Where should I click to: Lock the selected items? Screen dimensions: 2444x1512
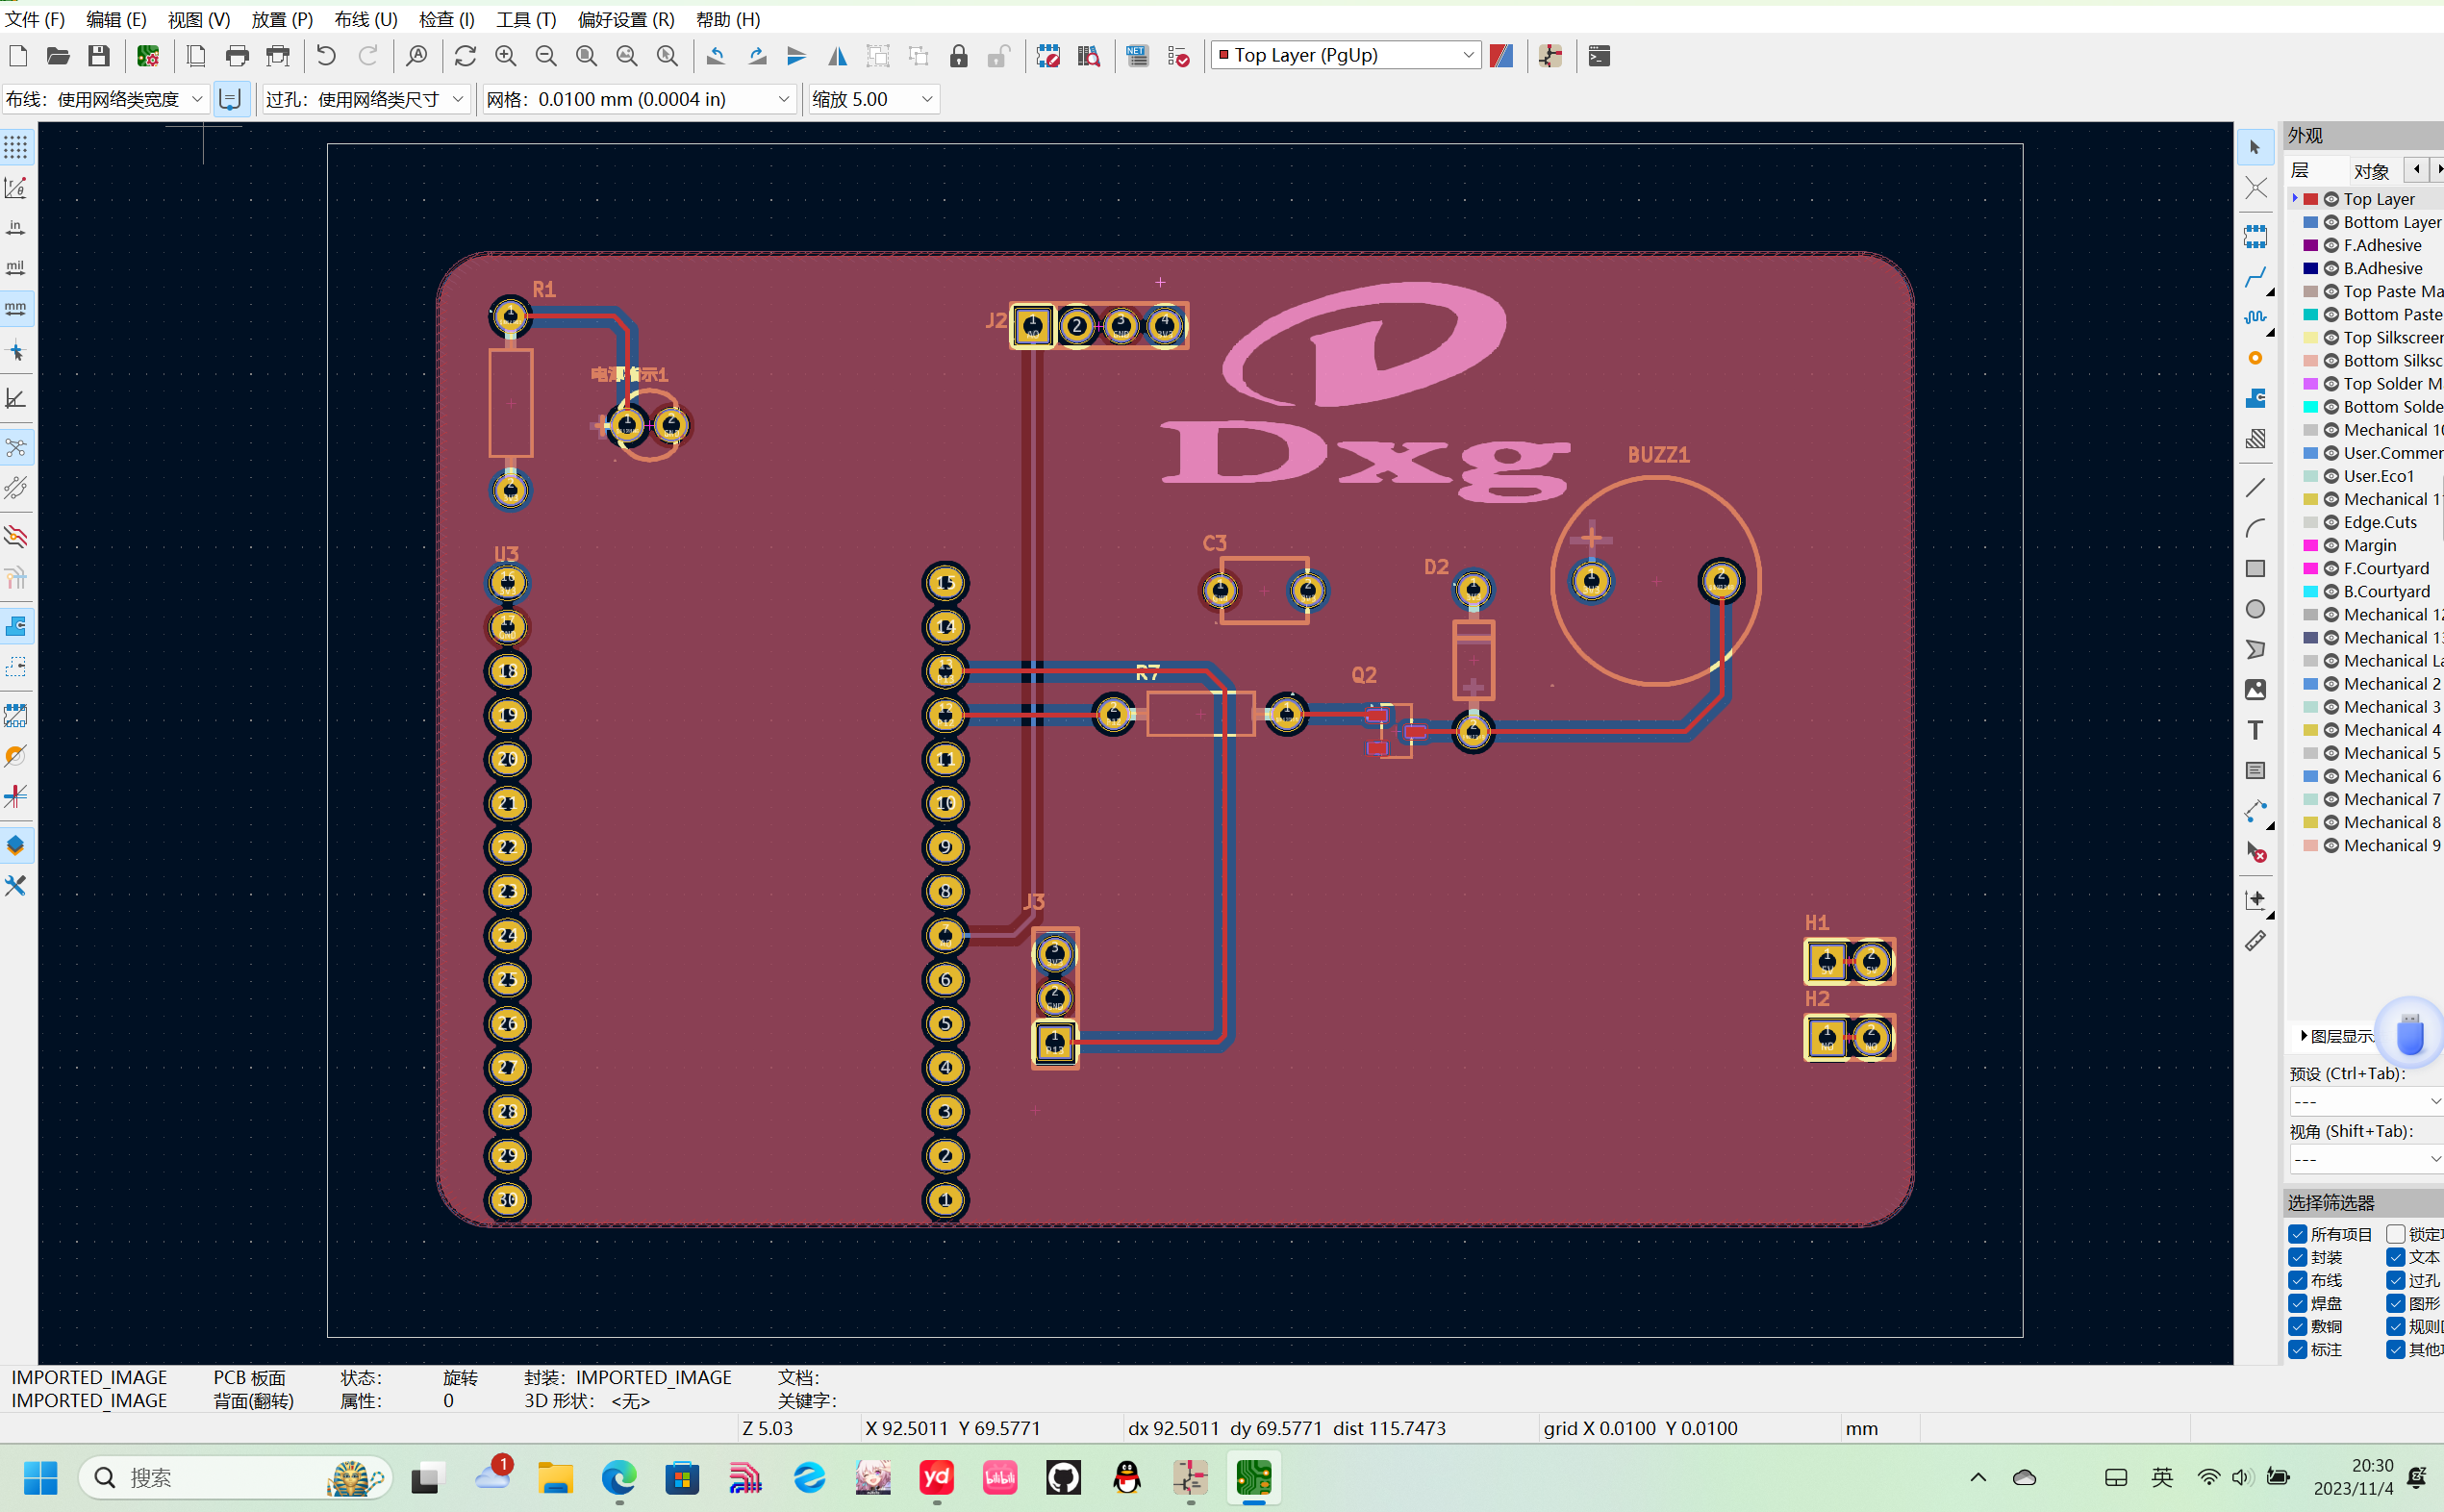pyautogui.click(x=958, y=56)
